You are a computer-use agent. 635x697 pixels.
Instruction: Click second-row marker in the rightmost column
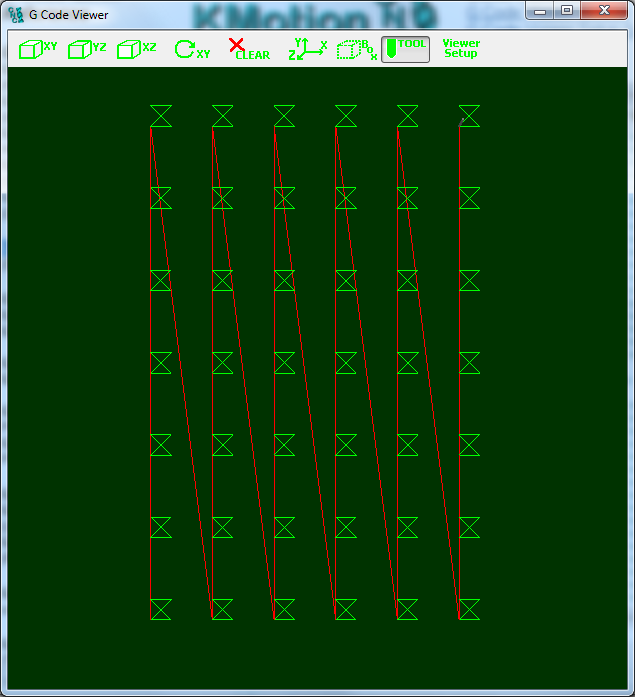(469, 198)
